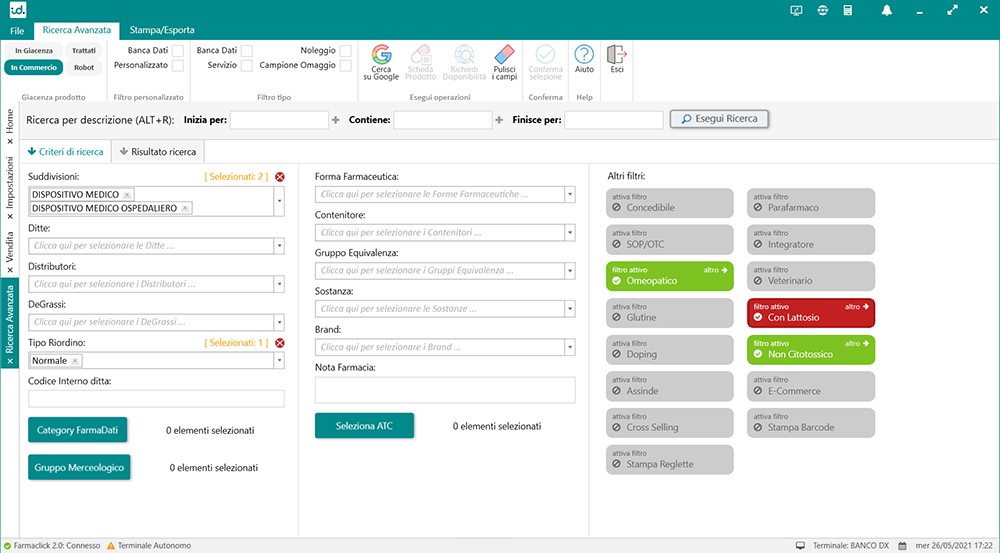Click the Seleziona ATC button

[364, 426]
